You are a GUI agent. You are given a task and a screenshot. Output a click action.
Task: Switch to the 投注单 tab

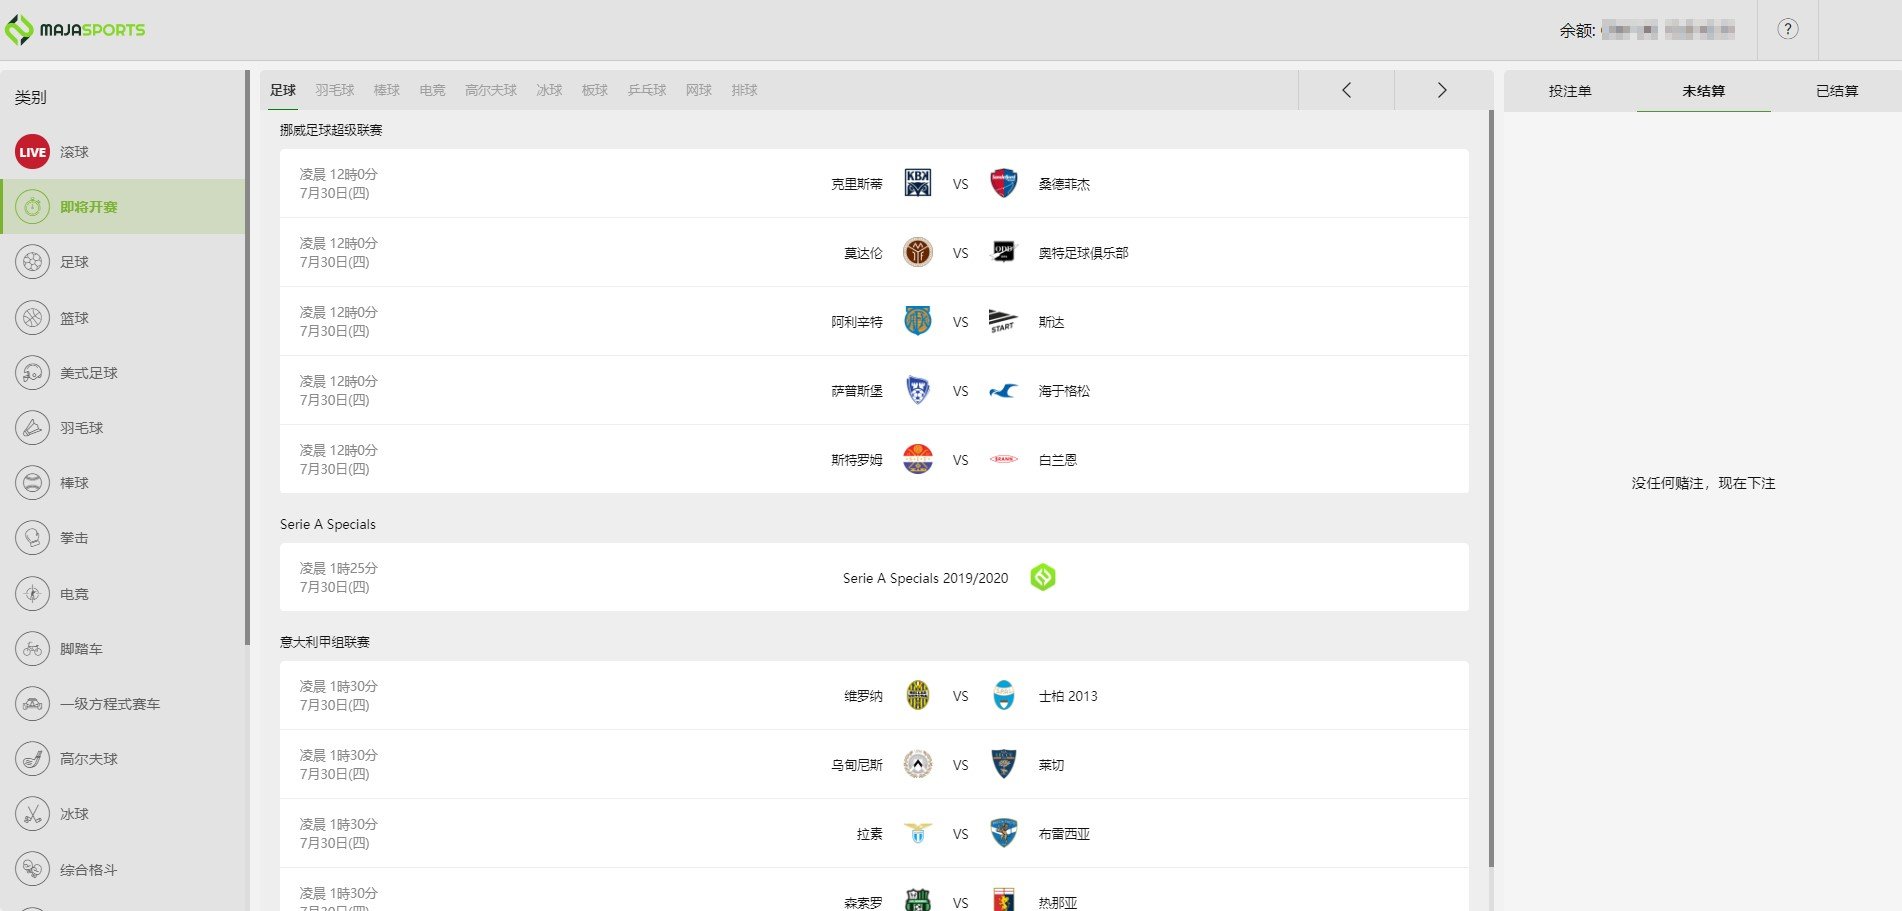point(1569,91)
